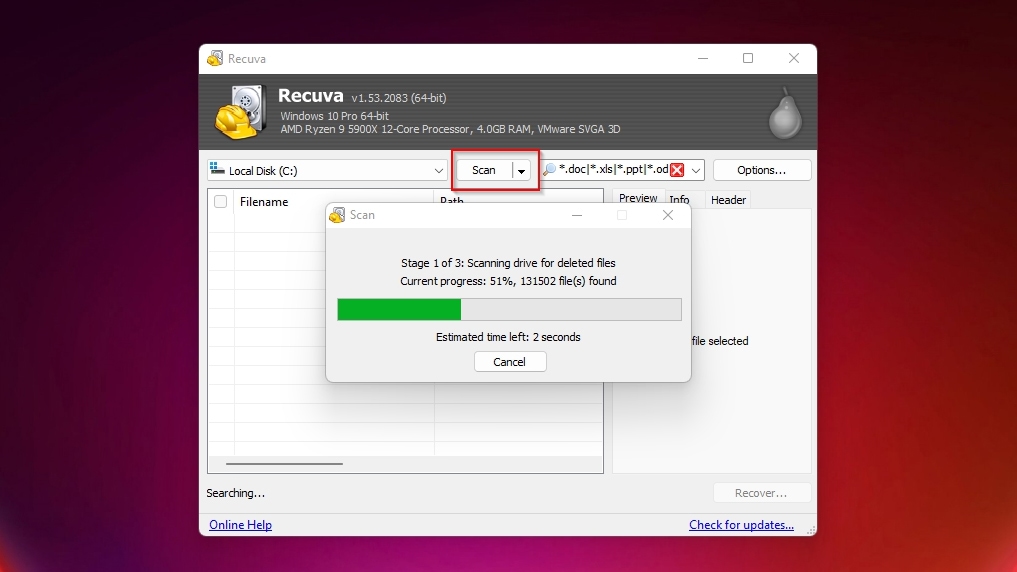
Task: Click the Recover button
Action: (761, 493)
